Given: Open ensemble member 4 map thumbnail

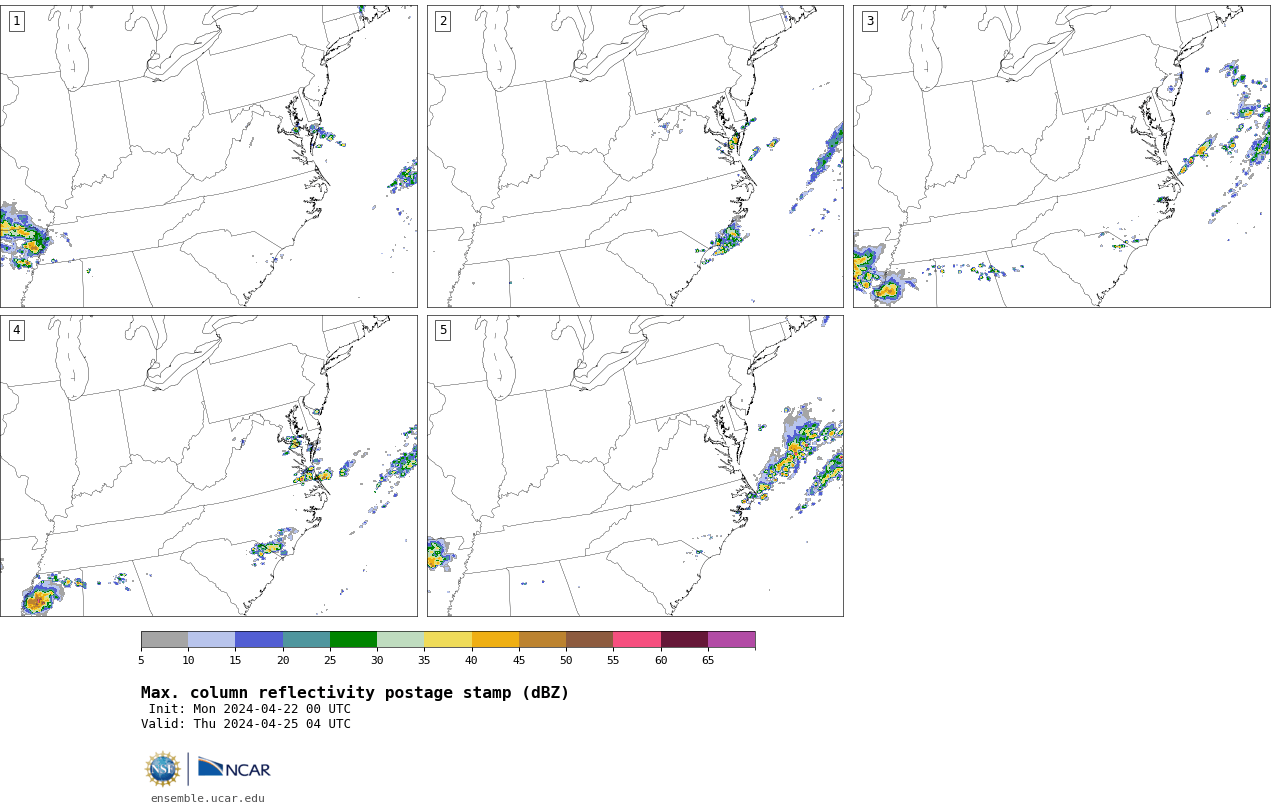Looking at the screenshot, I should (x=208, y=466).
